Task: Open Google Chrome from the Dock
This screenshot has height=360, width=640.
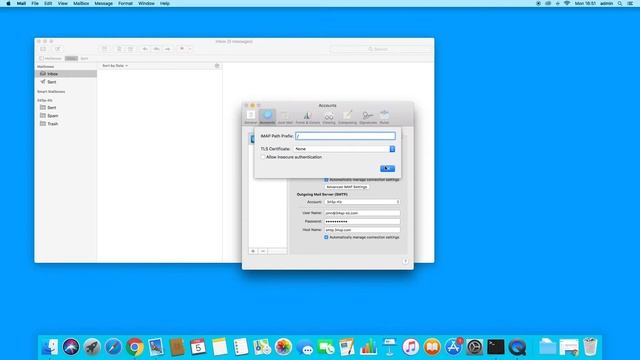Action: point(135,347)
